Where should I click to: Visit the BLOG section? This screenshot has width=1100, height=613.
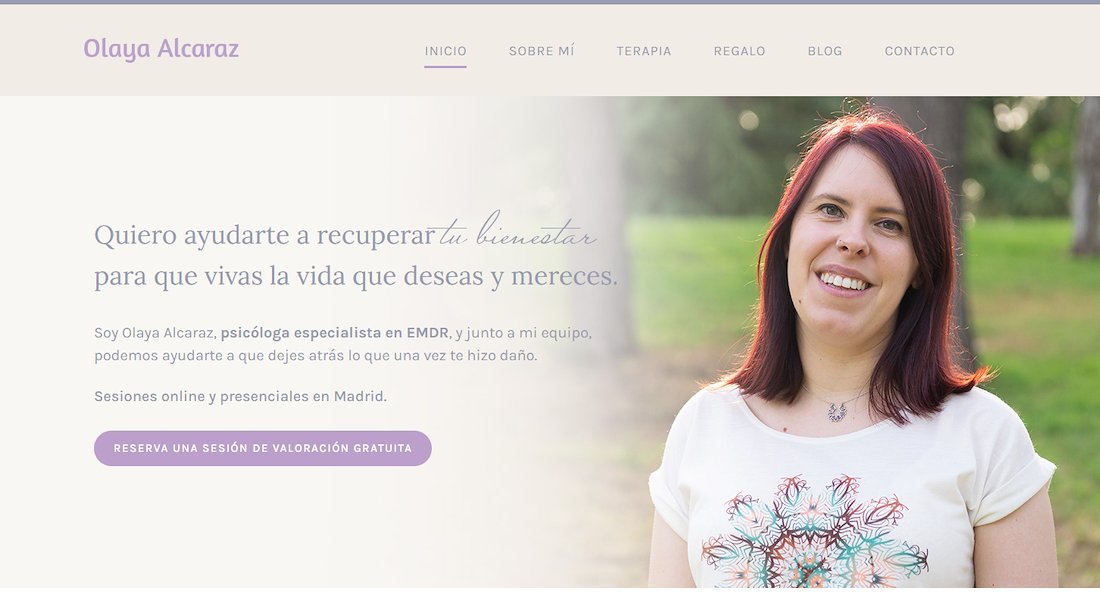coord(824,51)
